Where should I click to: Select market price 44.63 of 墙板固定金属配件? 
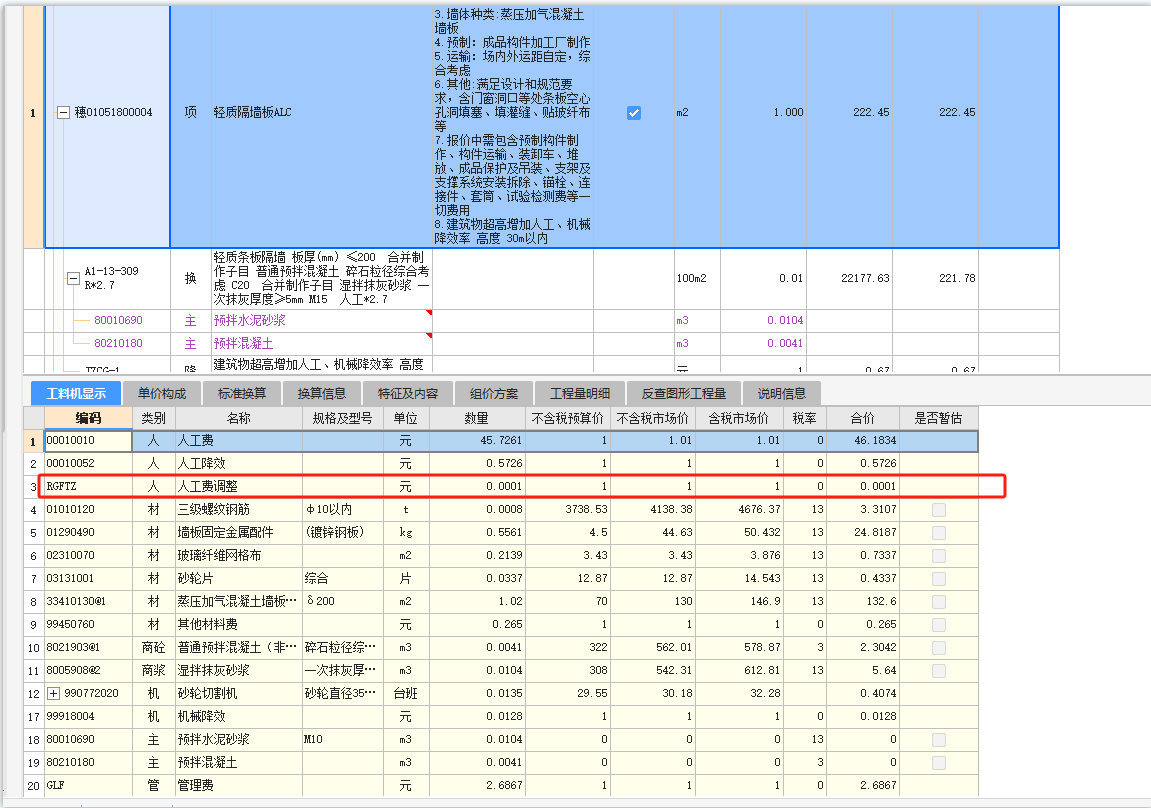point(653,533)
